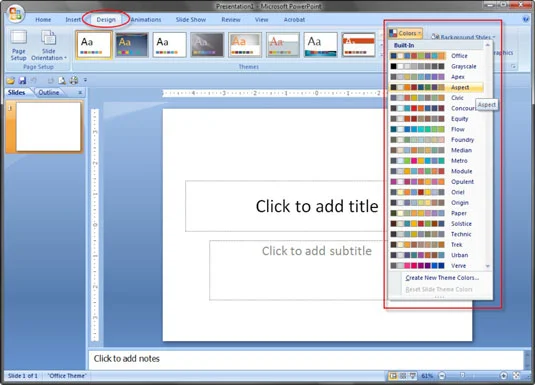Open the Review ribbon tab
The image size is (535, 385).
[231, 20]
